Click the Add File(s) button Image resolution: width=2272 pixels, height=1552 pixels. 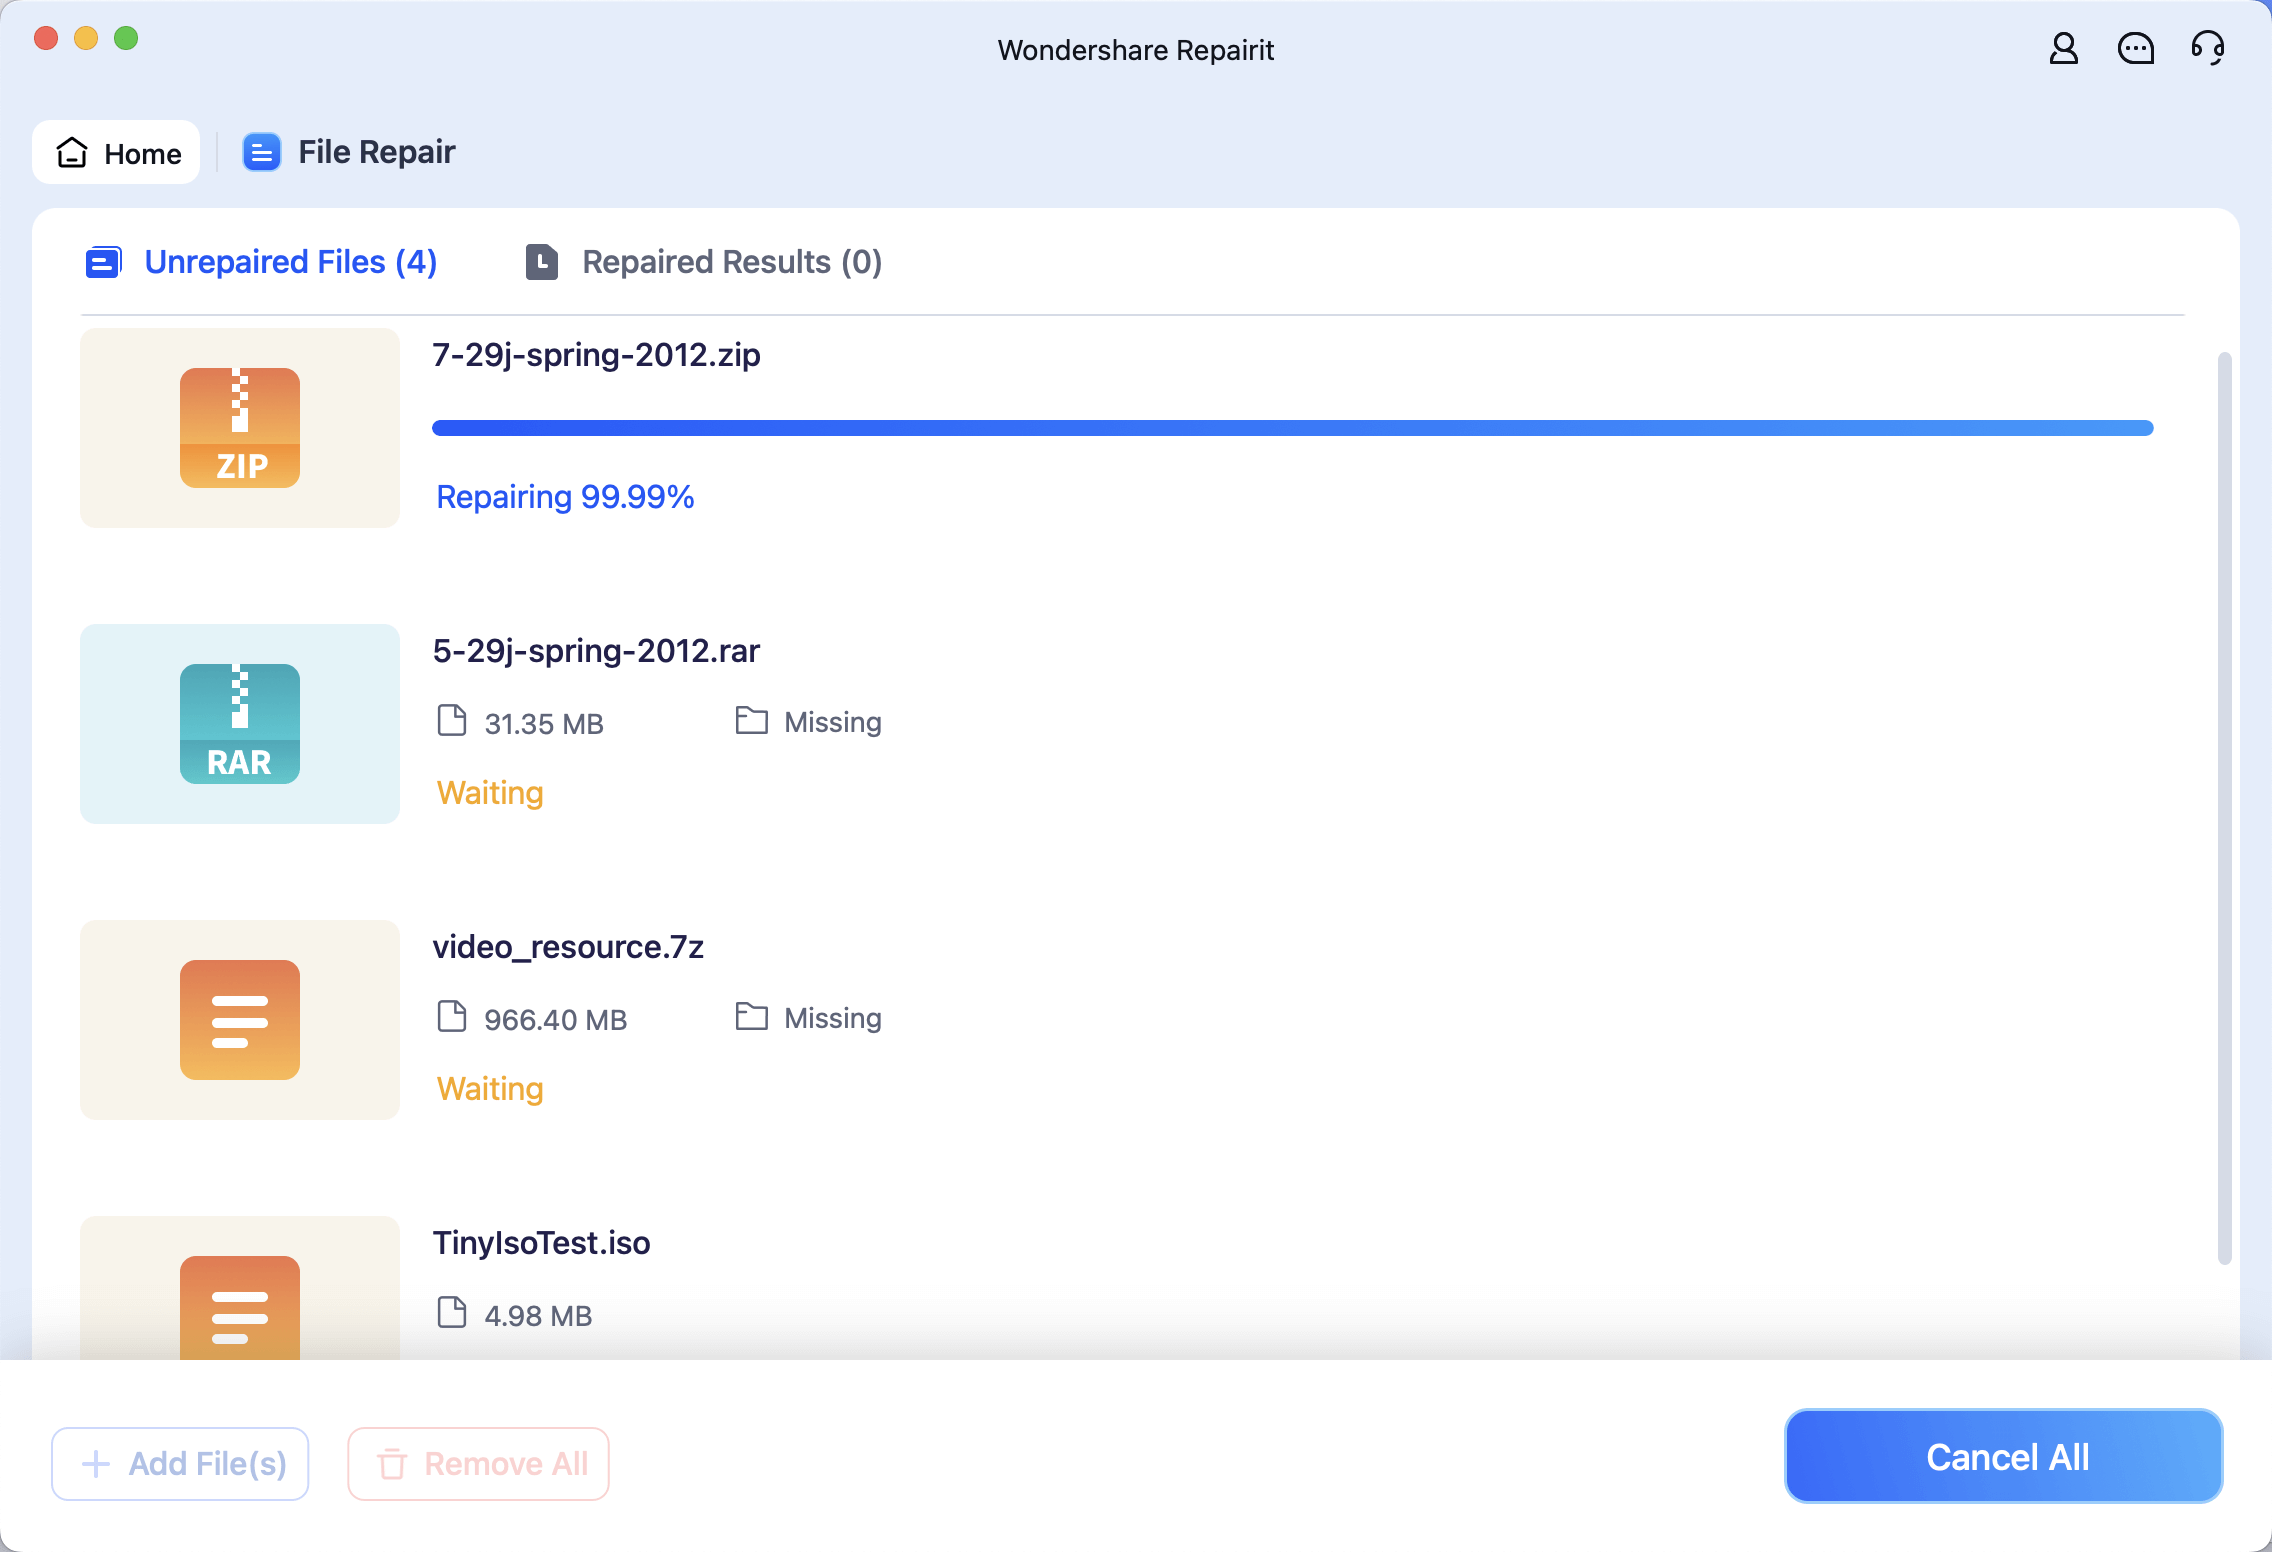180,1464
